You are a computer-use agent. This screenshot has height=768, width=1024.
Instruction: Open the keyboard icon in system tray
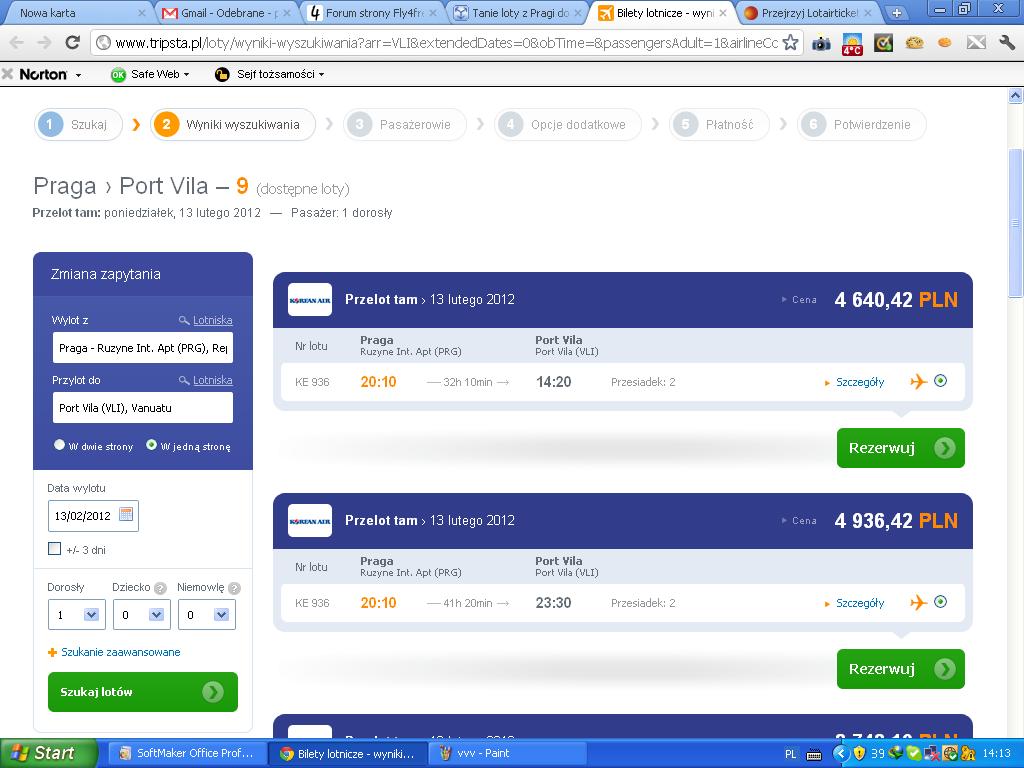click(x=814, y=754)
